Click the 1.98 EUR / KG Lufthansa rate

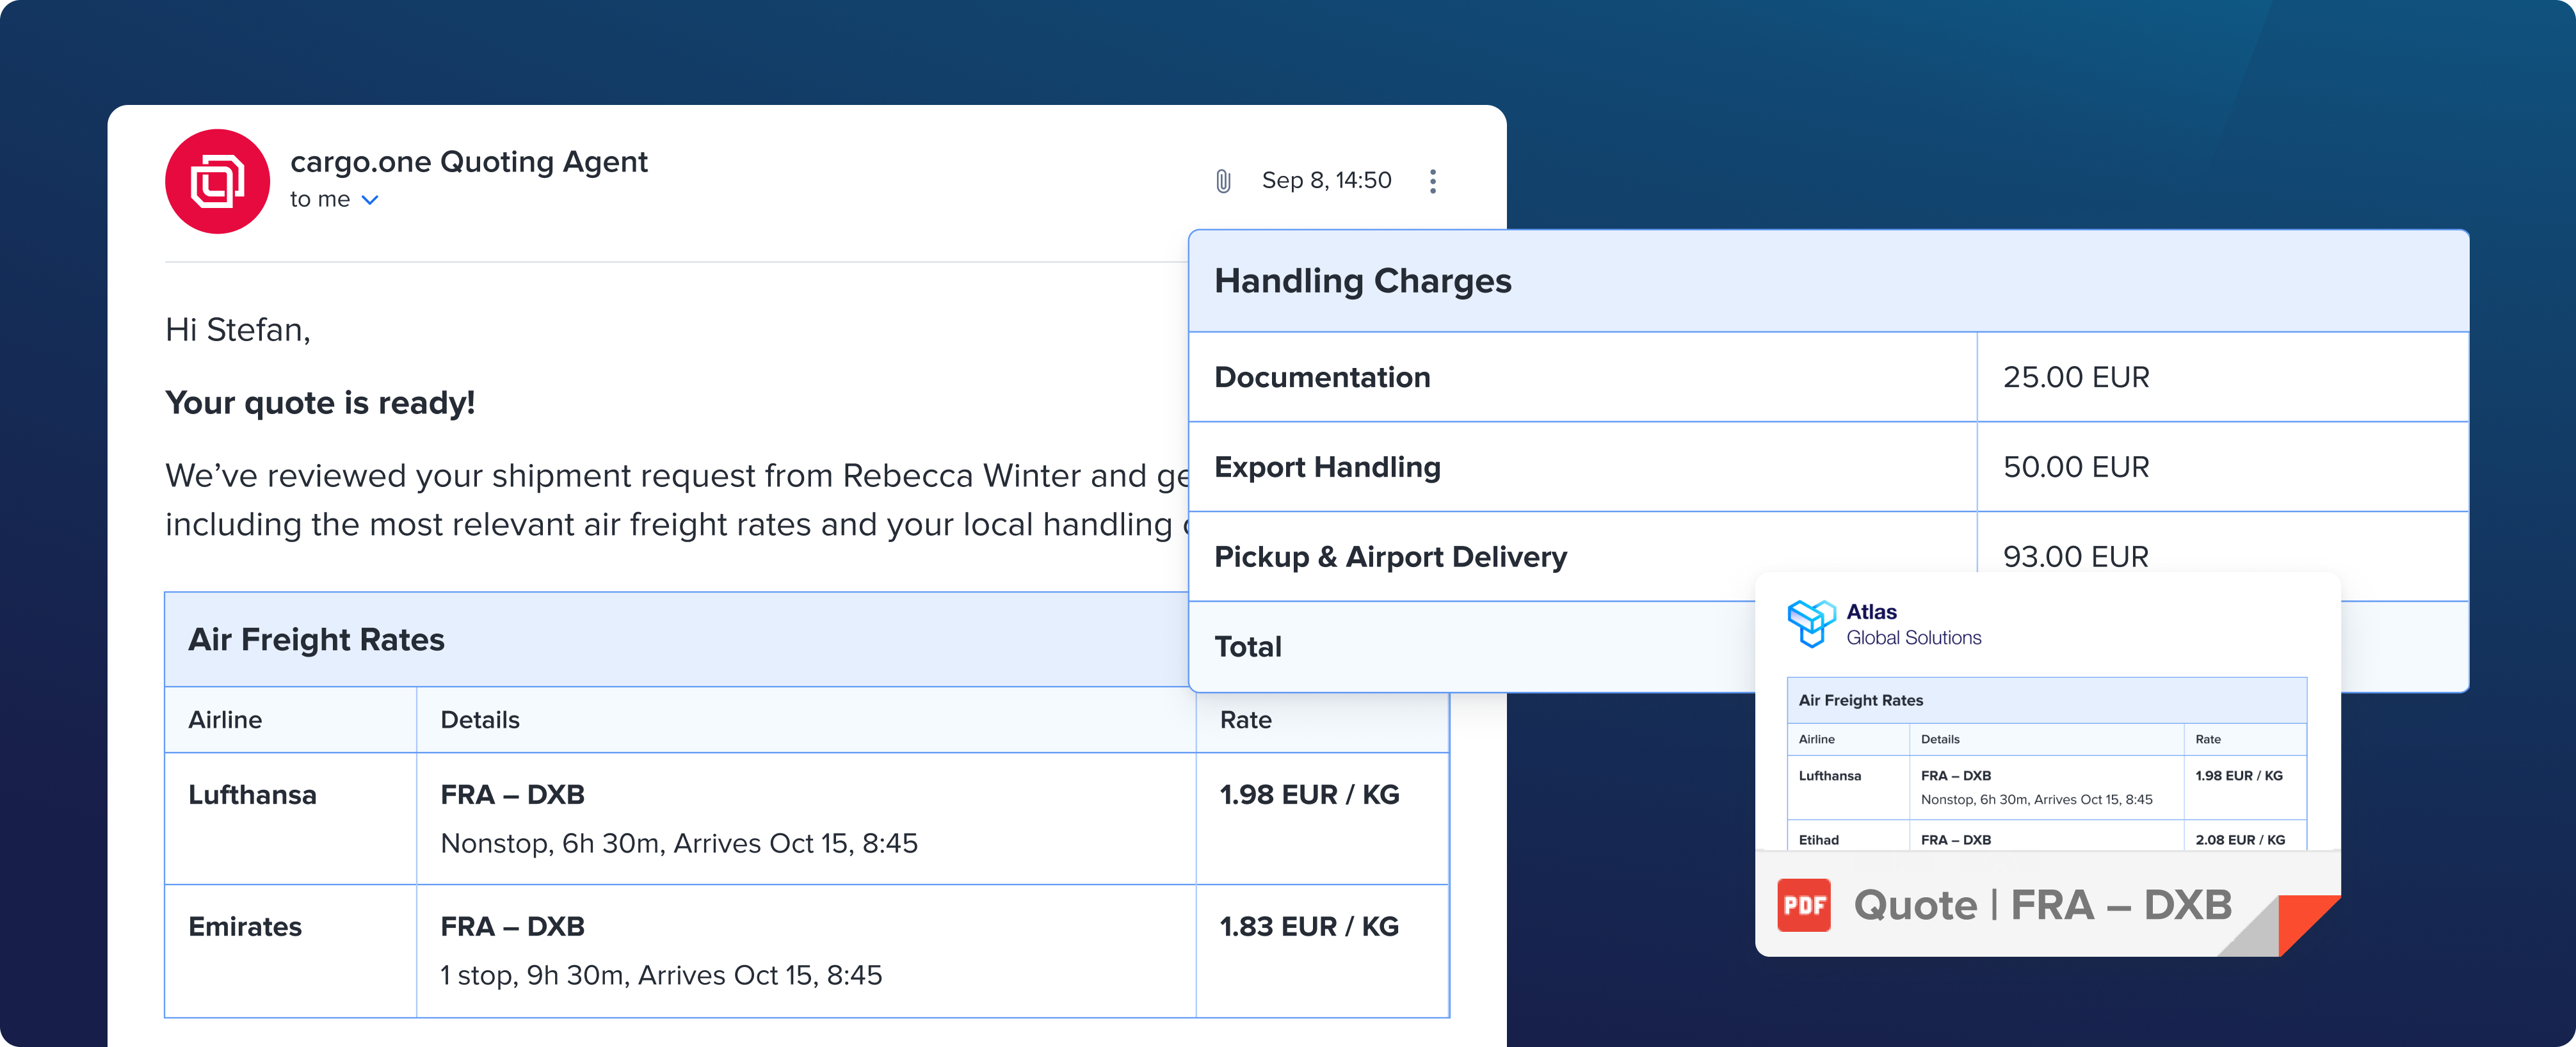point(1309,795)
